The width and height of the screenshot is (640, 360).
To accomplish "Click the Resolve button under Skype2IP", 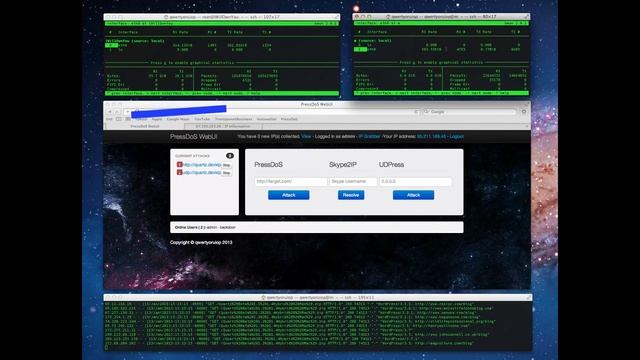I will (x=351, y=195).
